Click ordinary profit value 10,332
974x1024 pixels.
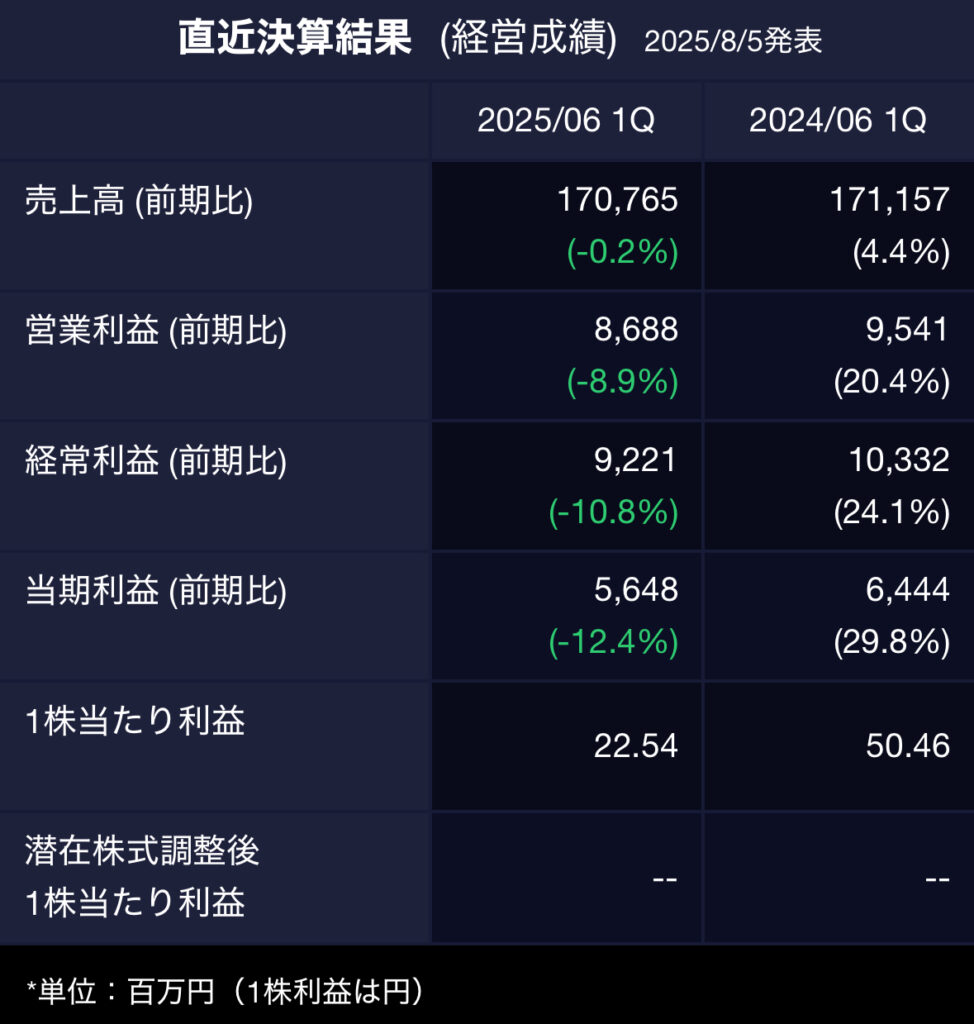pyautogui.click(x=899, y=460)
